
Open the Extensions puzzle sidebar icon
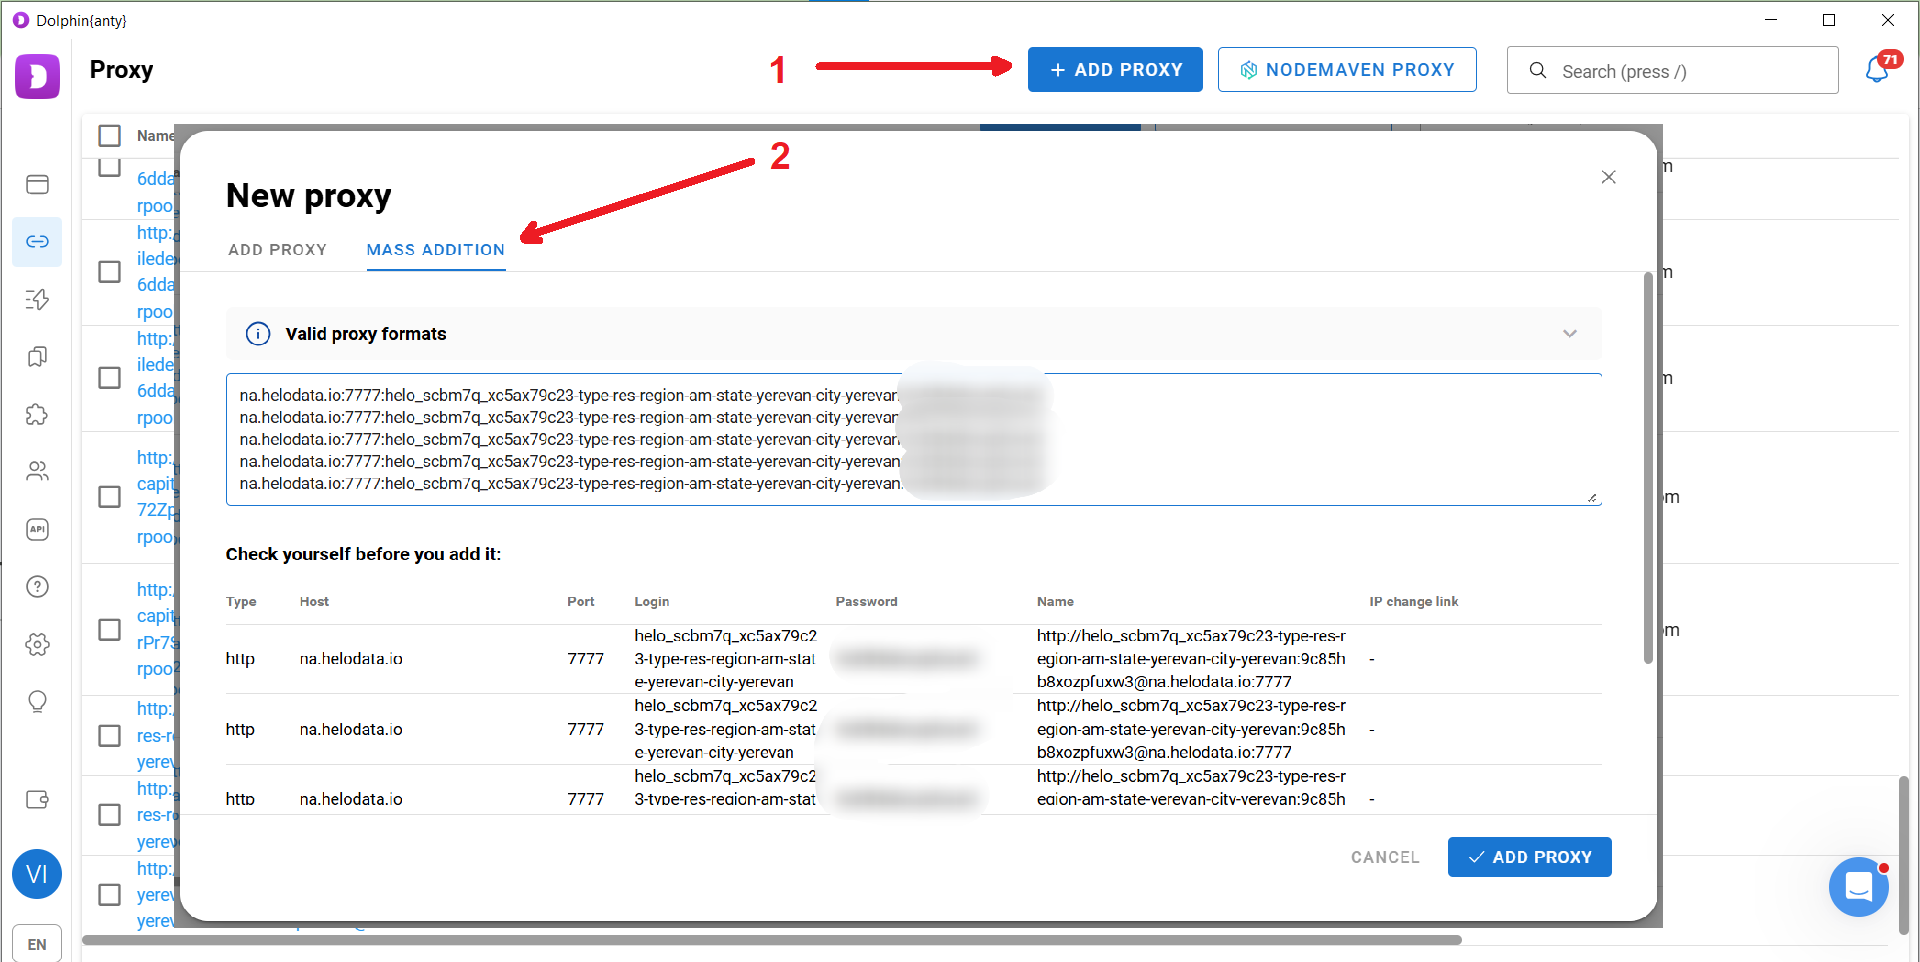point(37,414)
